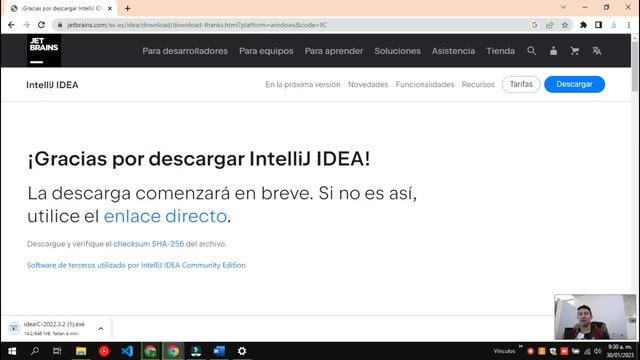Click the blue Descargar button
The width and height of the screenshot is (640, 360).
coord(574,84)
